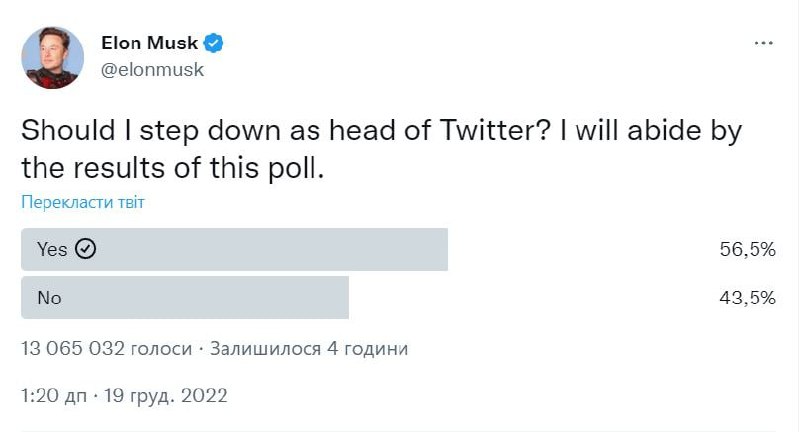Click the 43,5% result percentage
800x432 pixels.
[748, 298]
